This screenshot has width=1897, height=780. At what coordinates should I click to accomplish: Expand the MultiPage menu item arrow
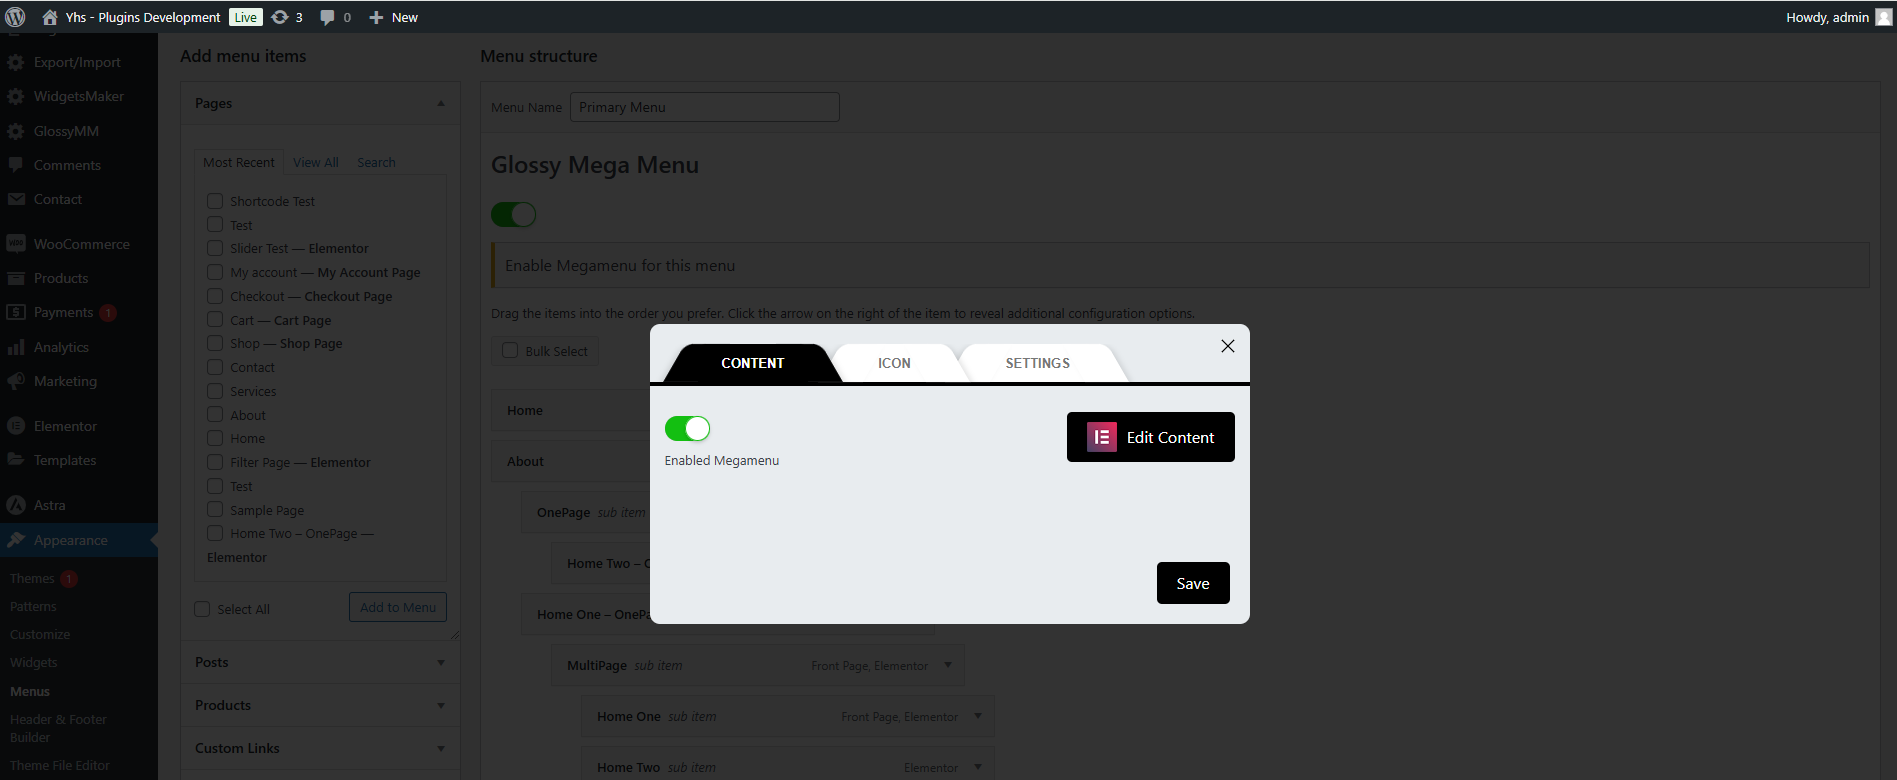pos(948,665)
